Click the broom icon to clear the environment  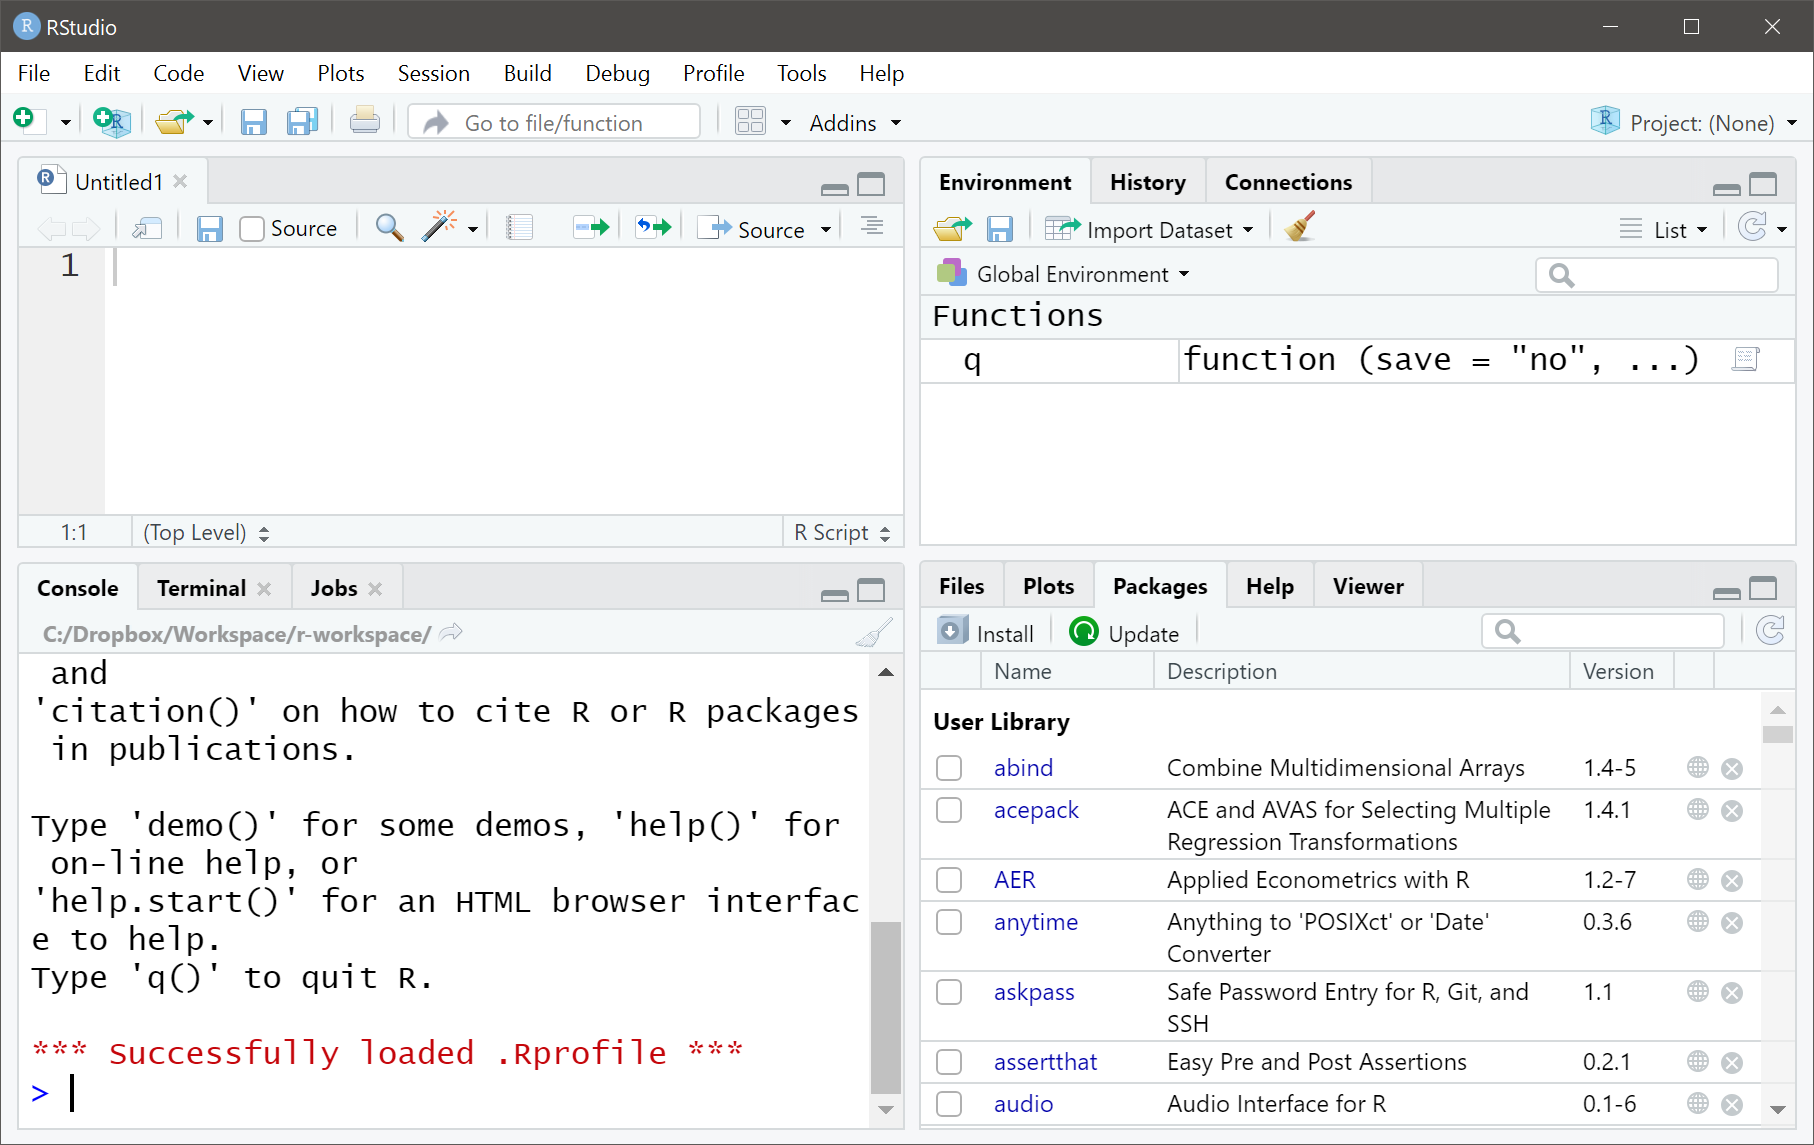pyautogui.click(x=1300, y=227)
